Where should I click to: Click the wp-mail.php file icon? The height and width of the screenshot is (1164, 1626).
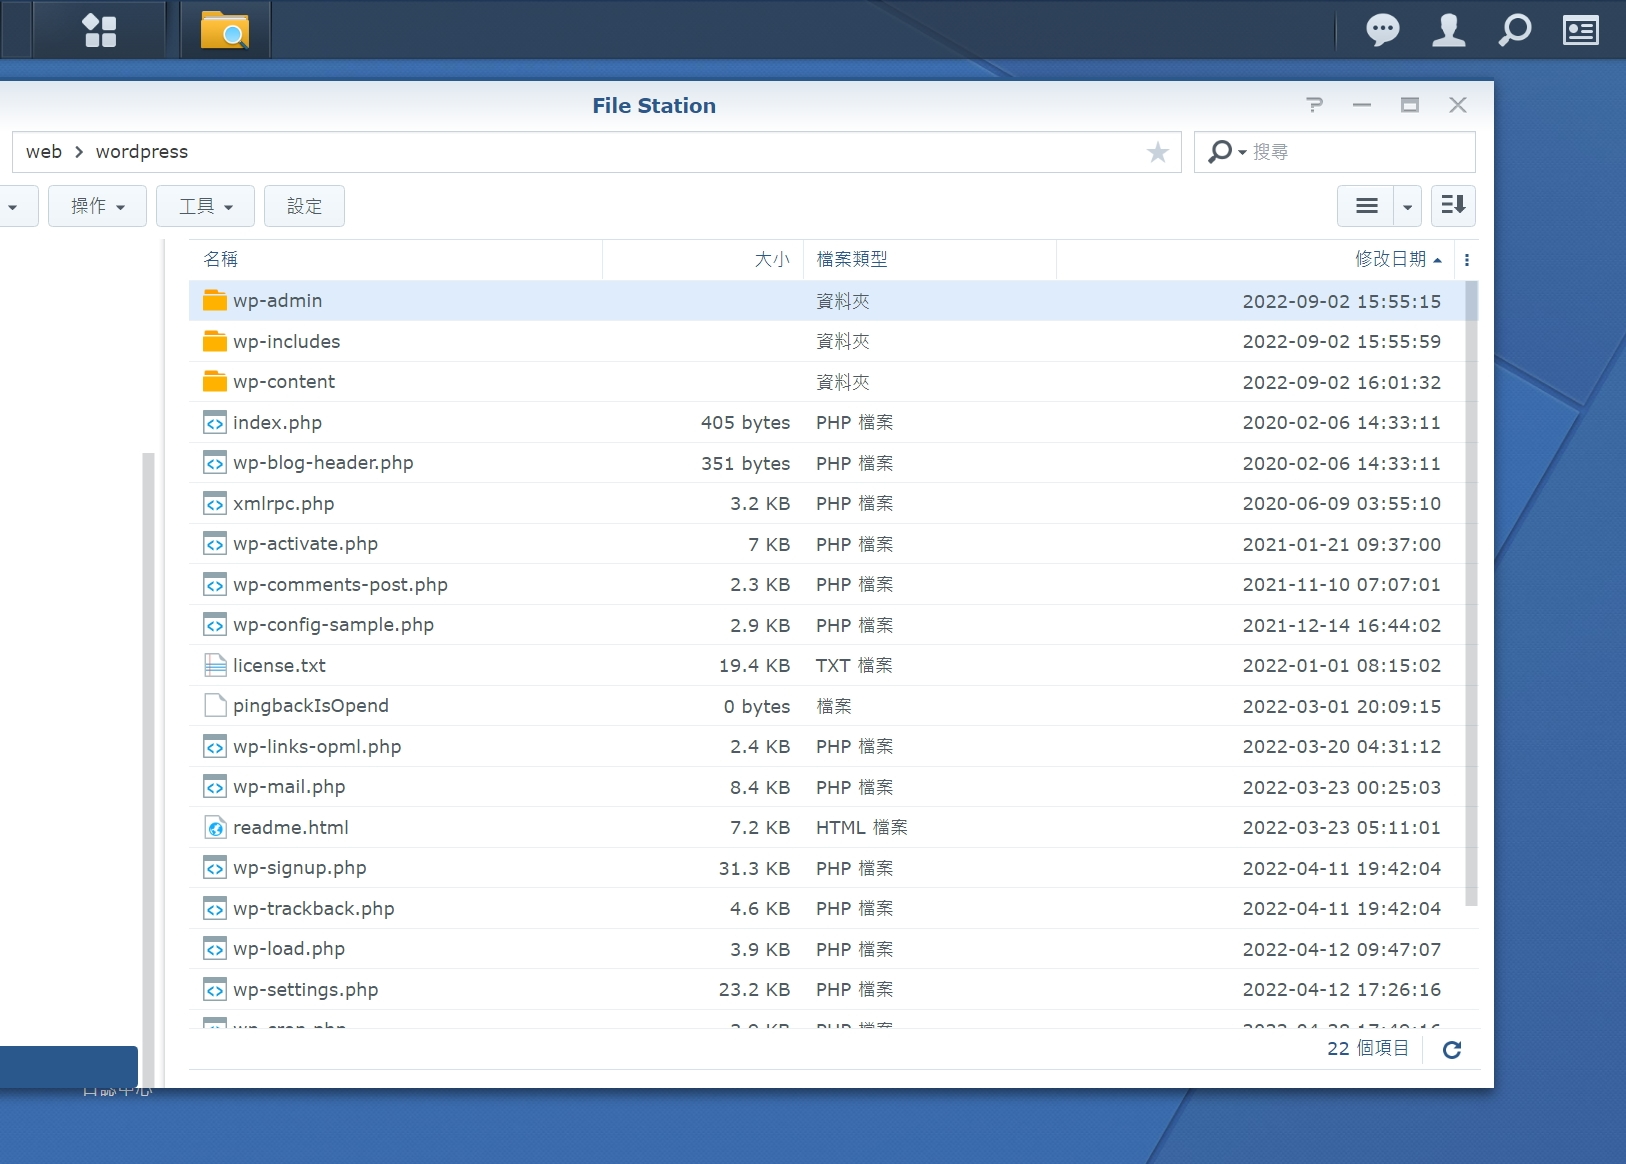point(215,787)
